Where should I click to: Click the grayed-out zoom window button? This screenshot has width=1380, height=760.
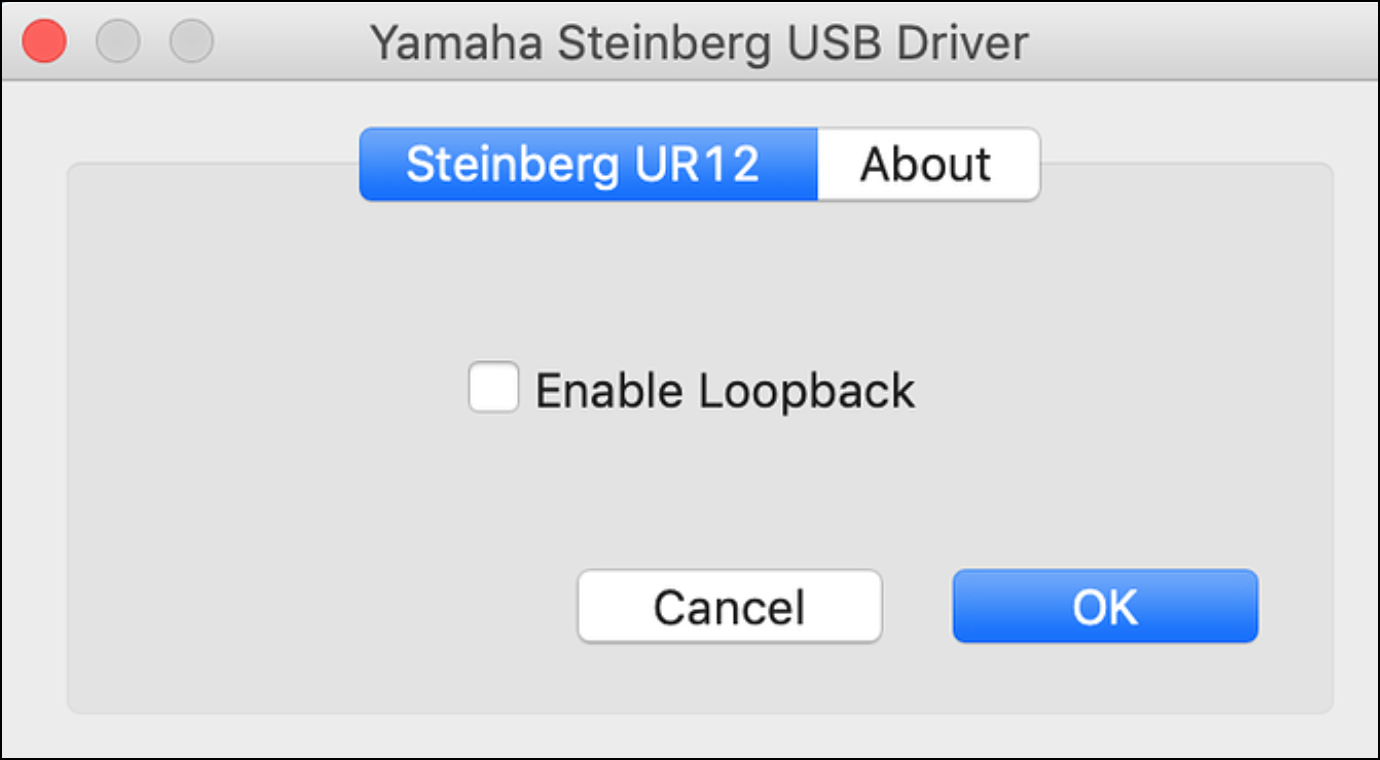[191, 42]
